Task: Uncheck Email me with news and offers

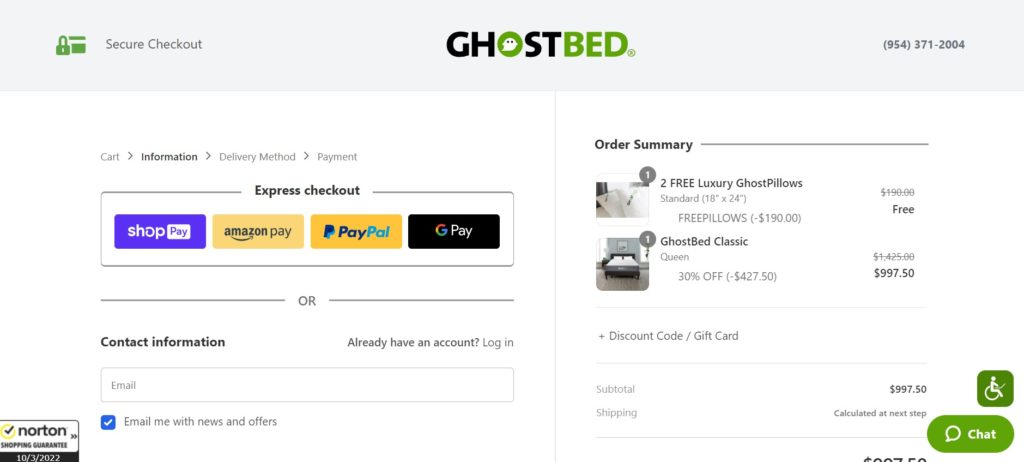Action: point(108,422)
